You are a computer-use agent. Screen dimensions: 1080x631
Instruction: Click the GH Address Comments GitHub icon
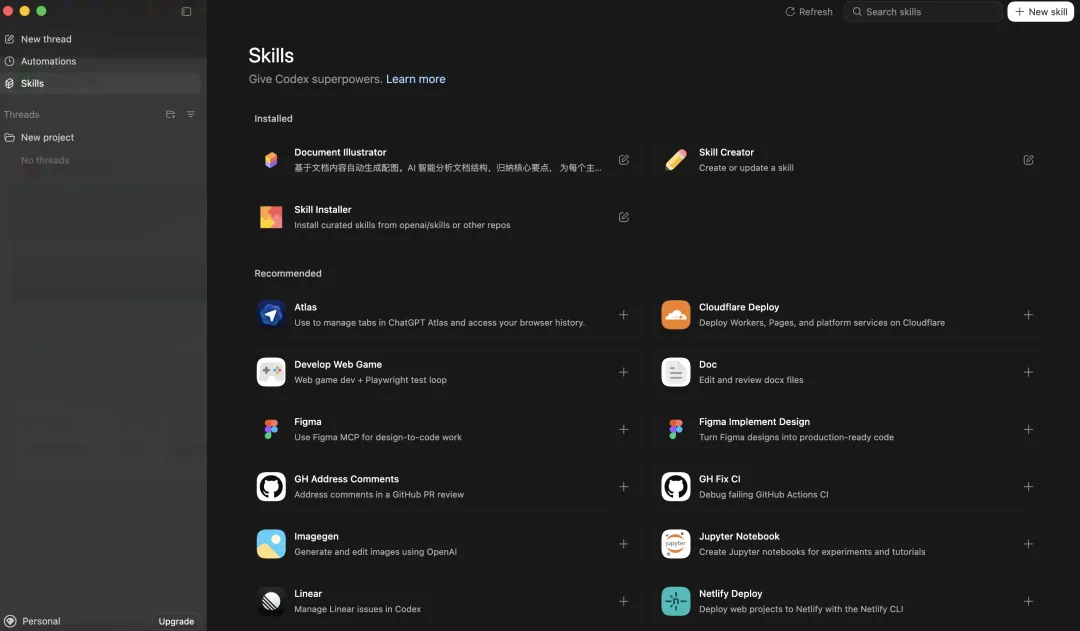(x=271, y=486)
